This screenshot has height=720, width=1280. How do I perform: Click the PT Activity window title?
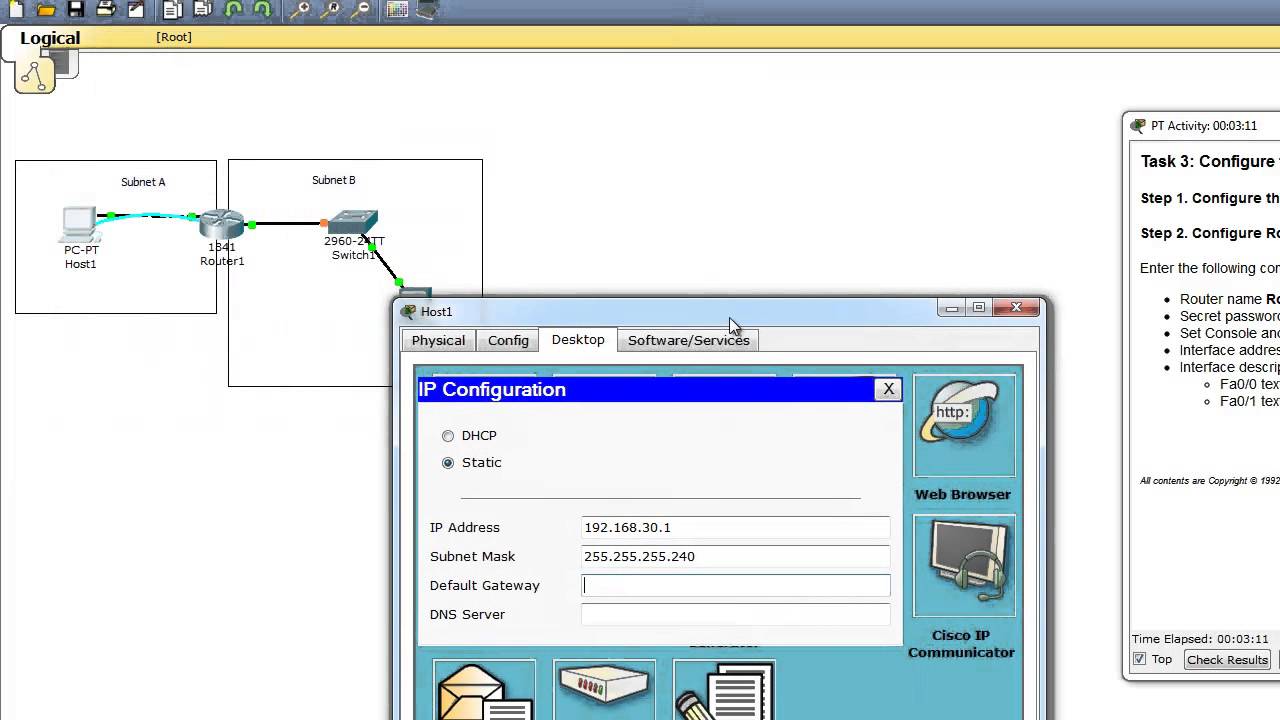click(1203, 126)
